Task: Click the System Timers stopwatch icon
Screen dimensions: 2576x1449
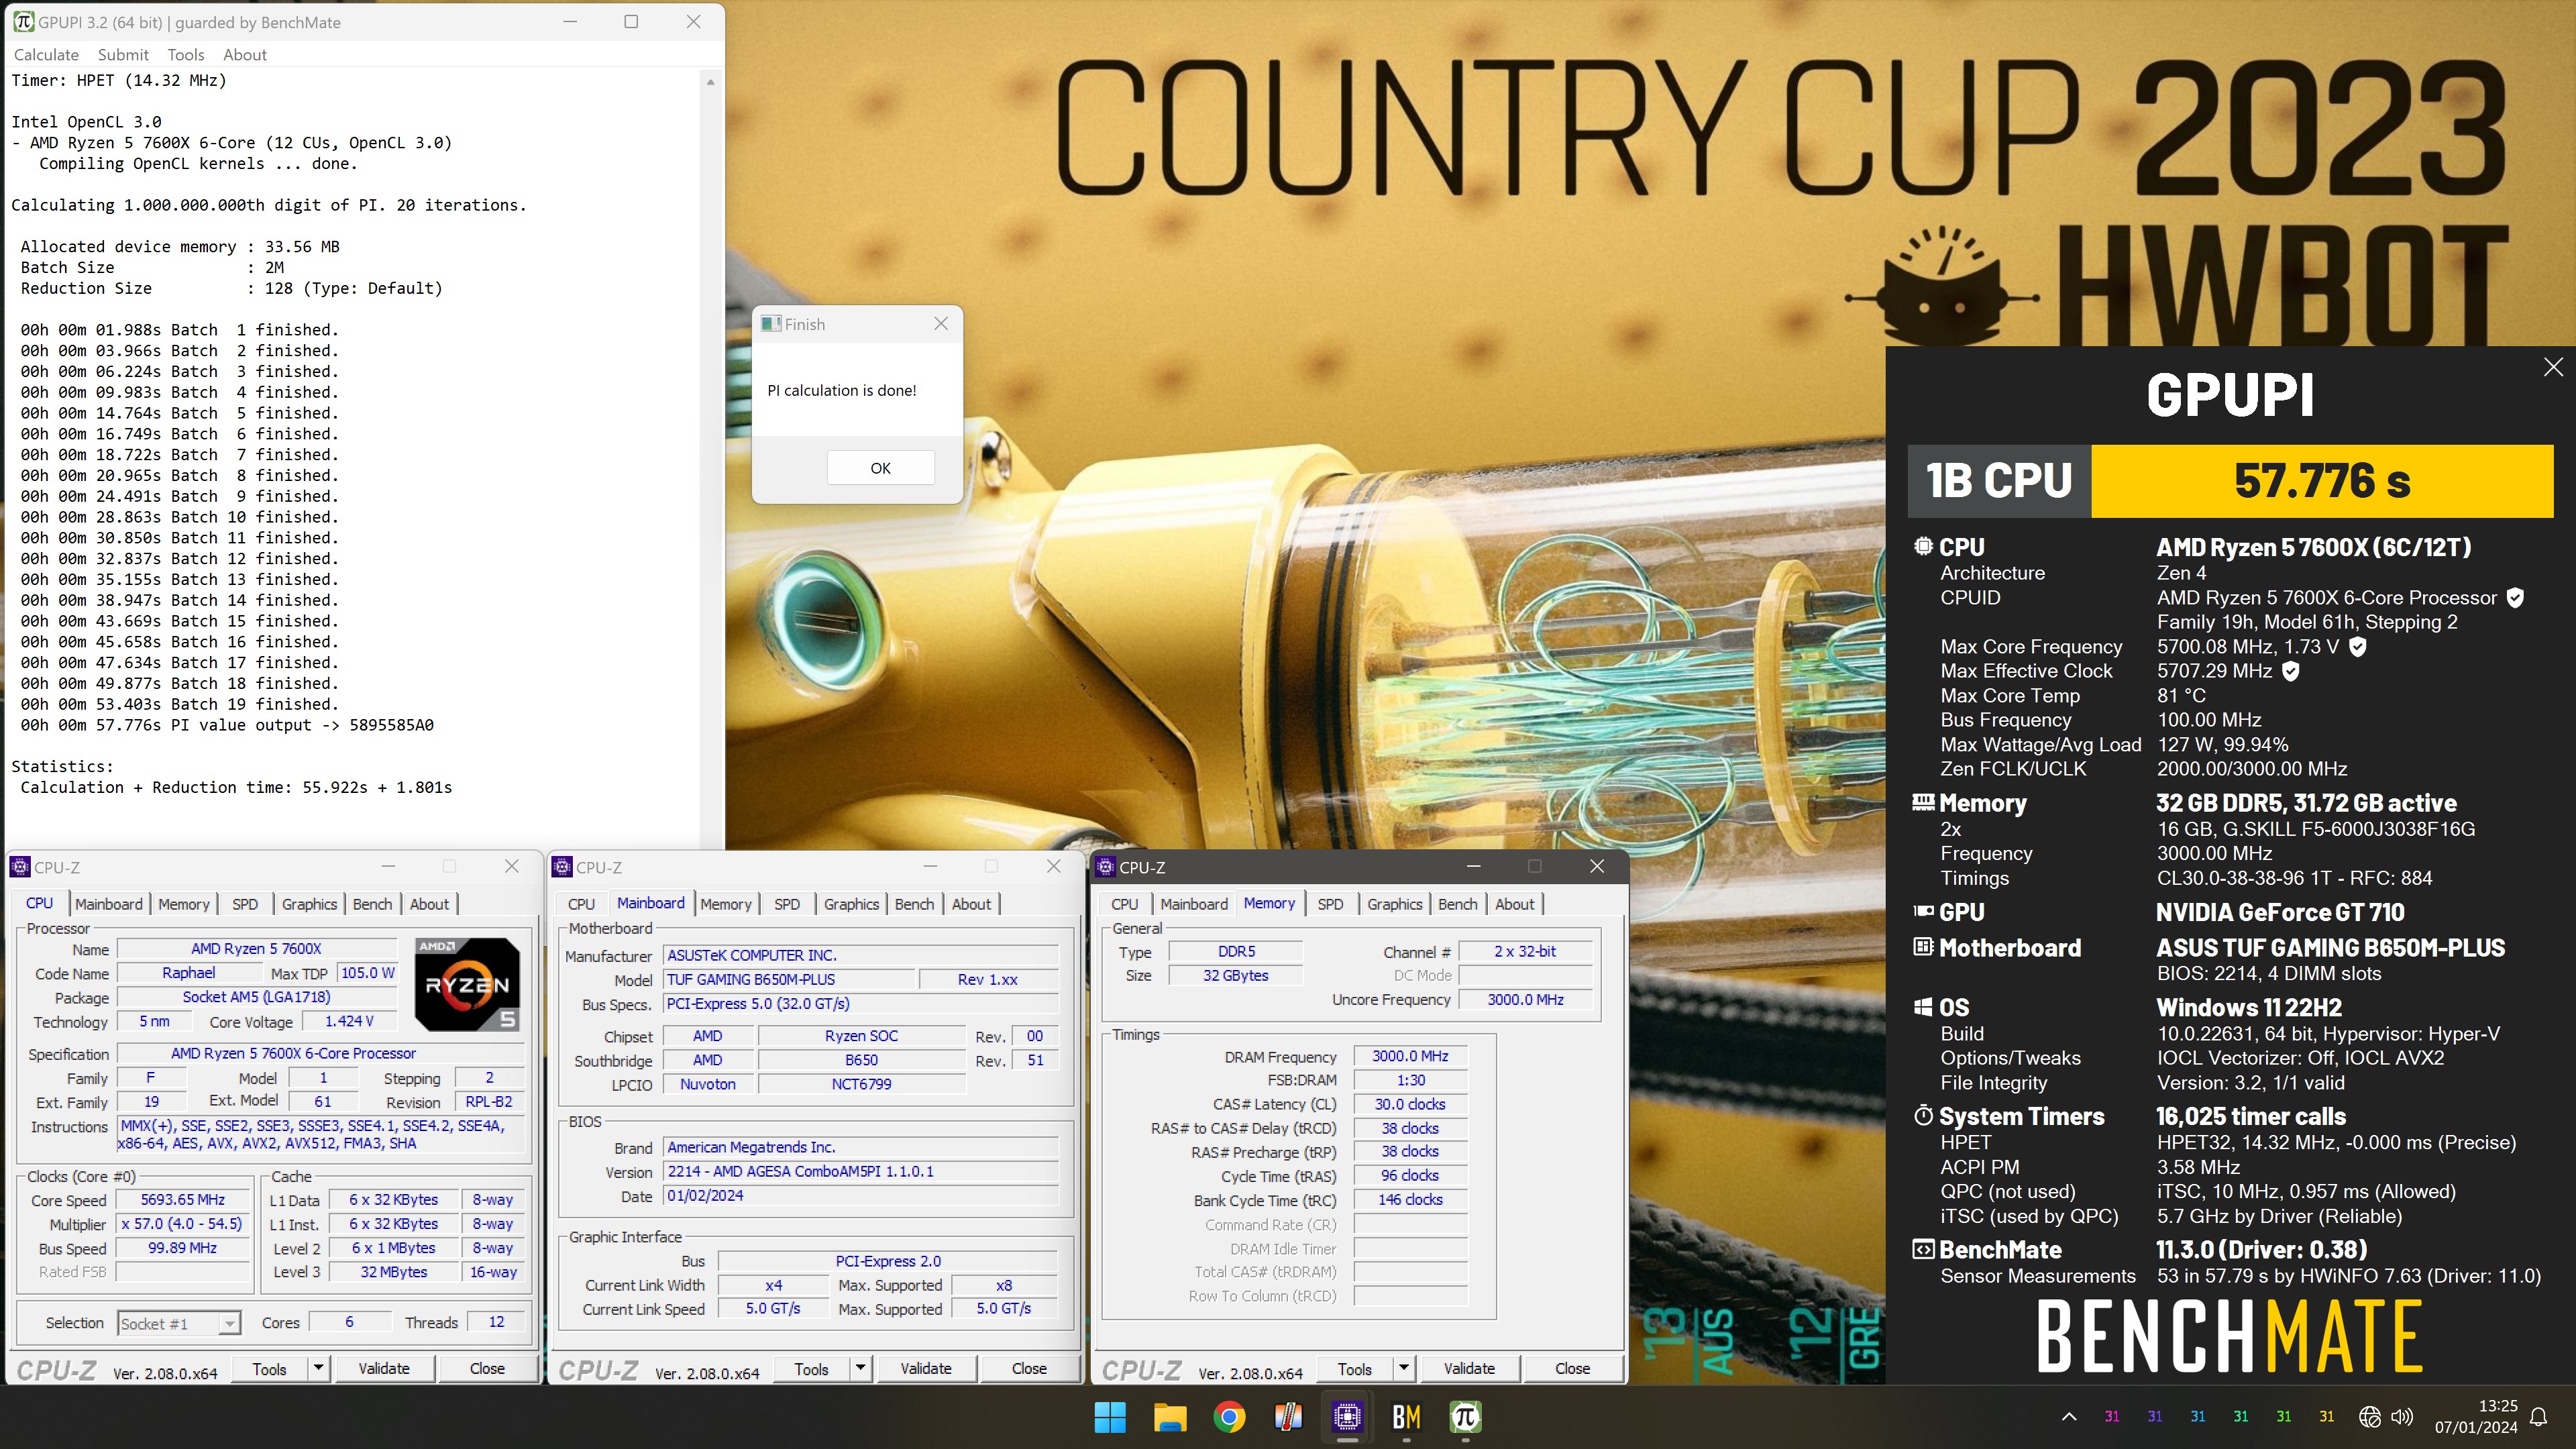Action: (x=1923, y=1115)
